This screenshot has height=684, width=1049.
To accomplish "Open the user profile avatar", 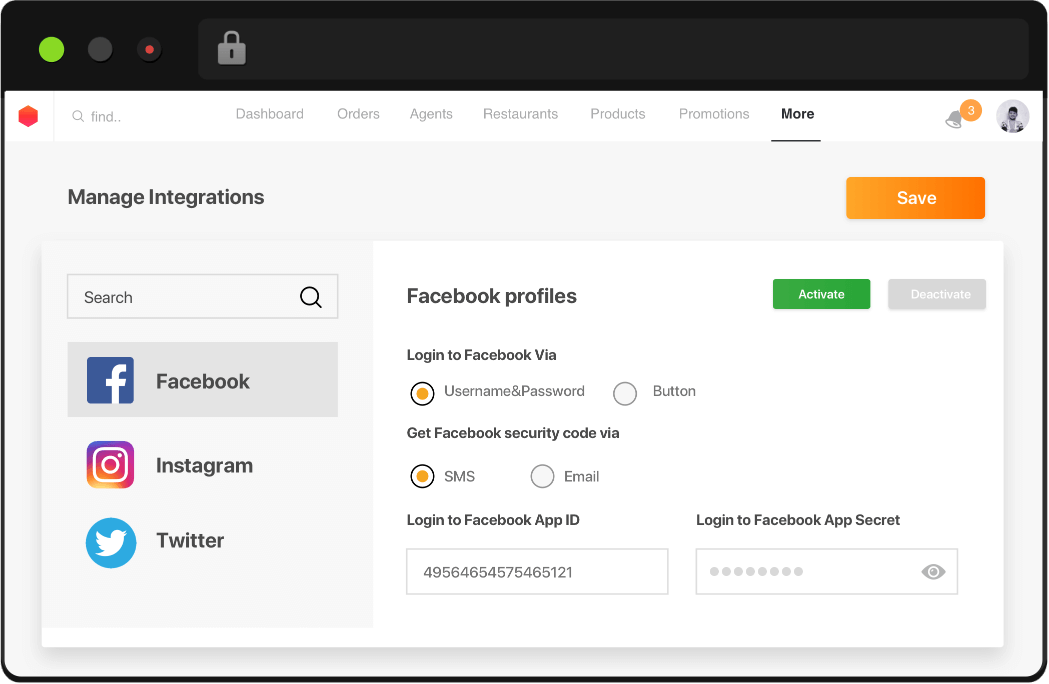I will point(1012,116).
